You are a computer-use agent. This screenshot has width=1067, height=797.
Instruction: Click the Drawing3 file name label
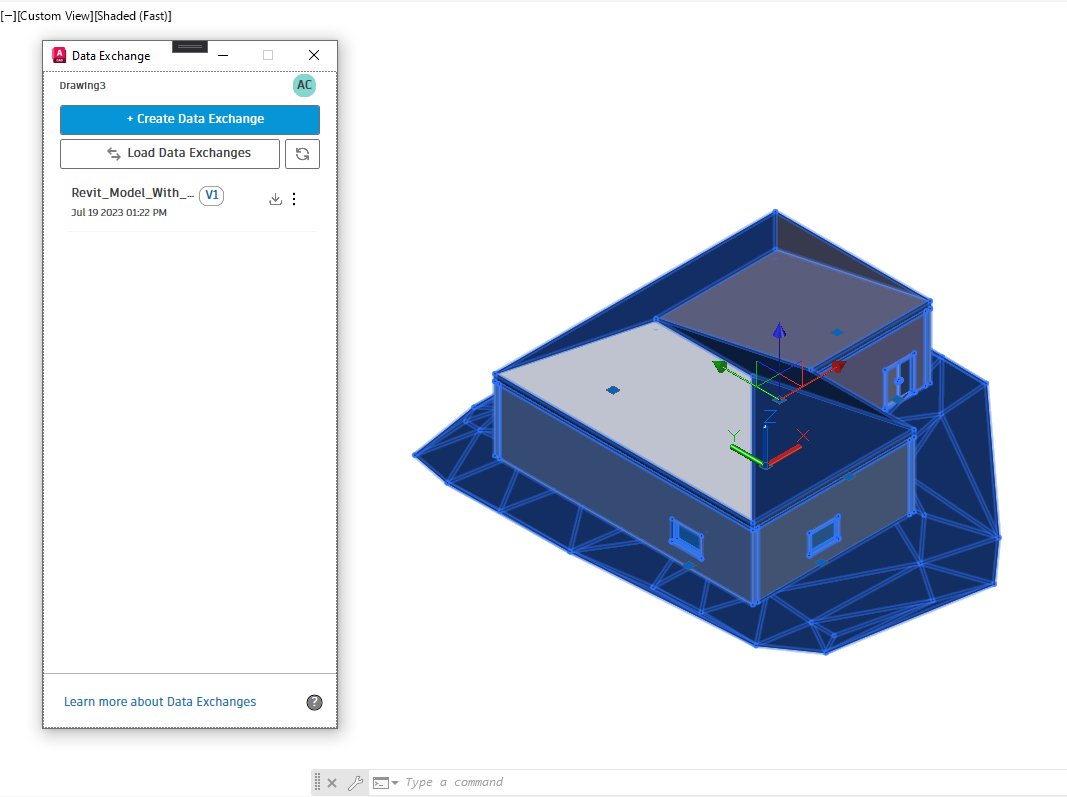pyautogui.click(x=82, y=86)
